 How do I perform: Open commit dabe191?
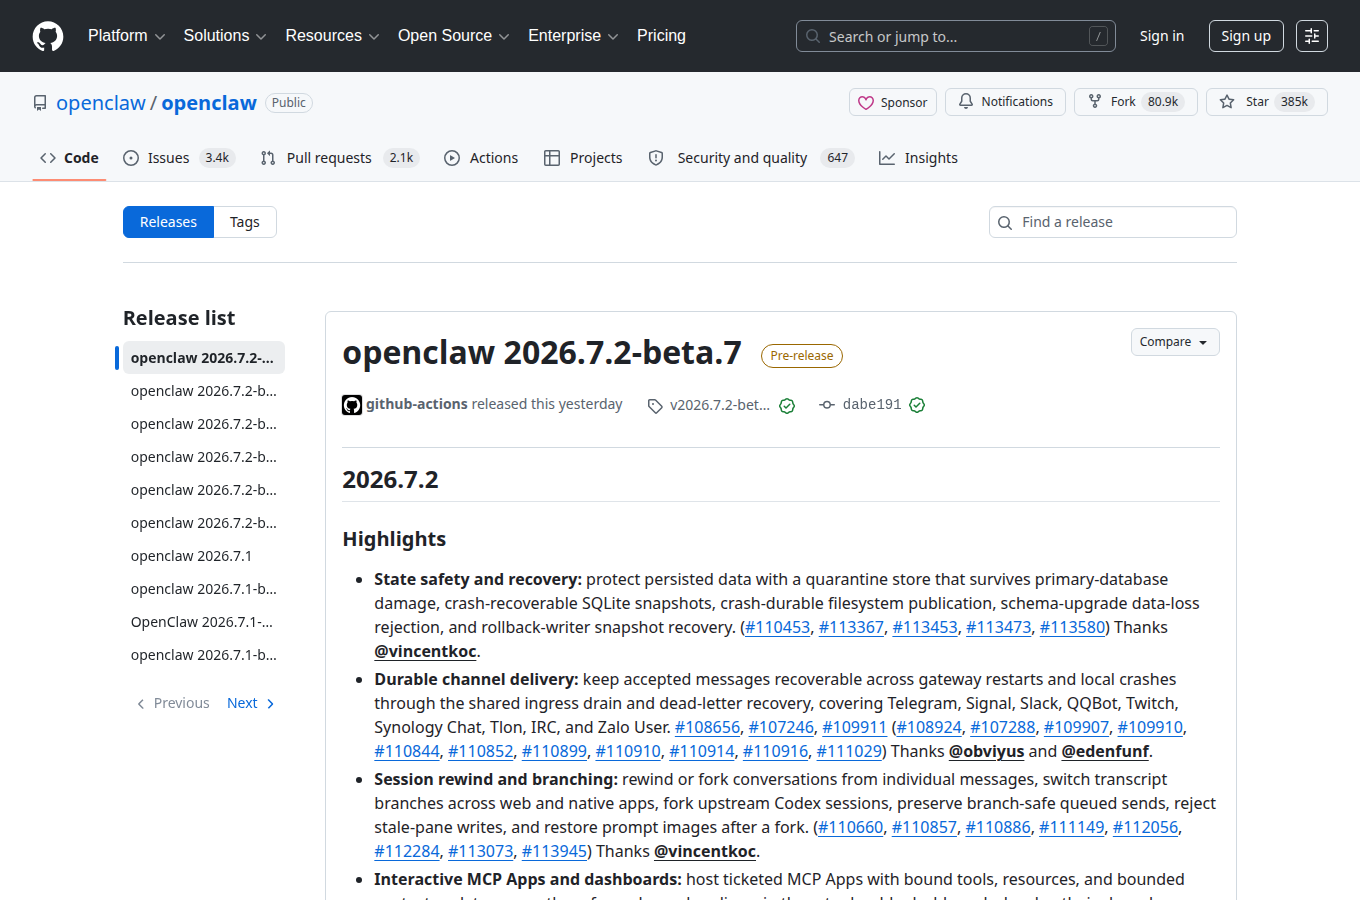872,404
